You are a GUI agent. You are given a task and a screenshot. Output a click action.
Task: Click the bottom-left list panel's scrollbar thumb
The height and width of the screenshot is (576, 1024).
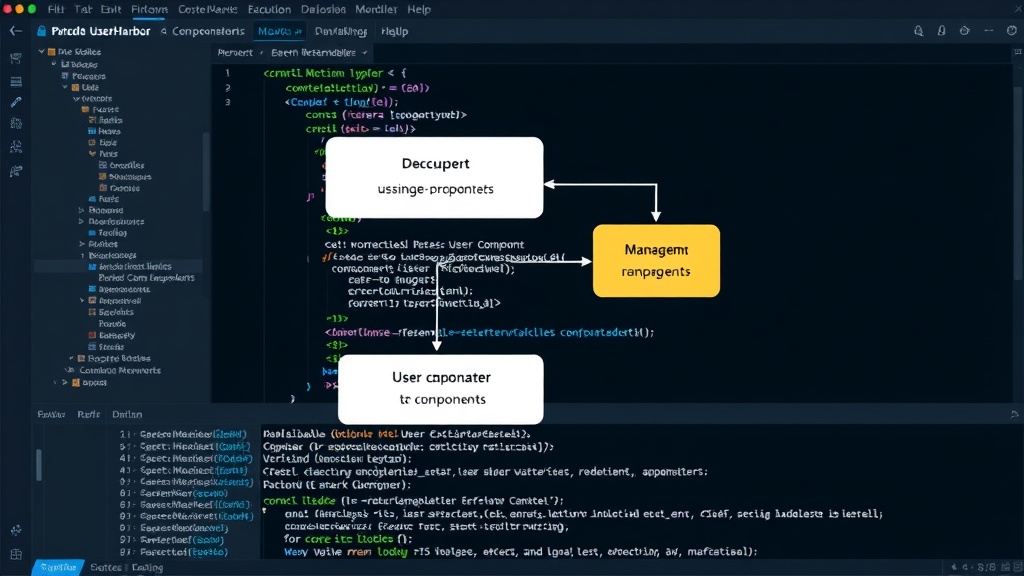pyautogui.click(x=39, y=464)
